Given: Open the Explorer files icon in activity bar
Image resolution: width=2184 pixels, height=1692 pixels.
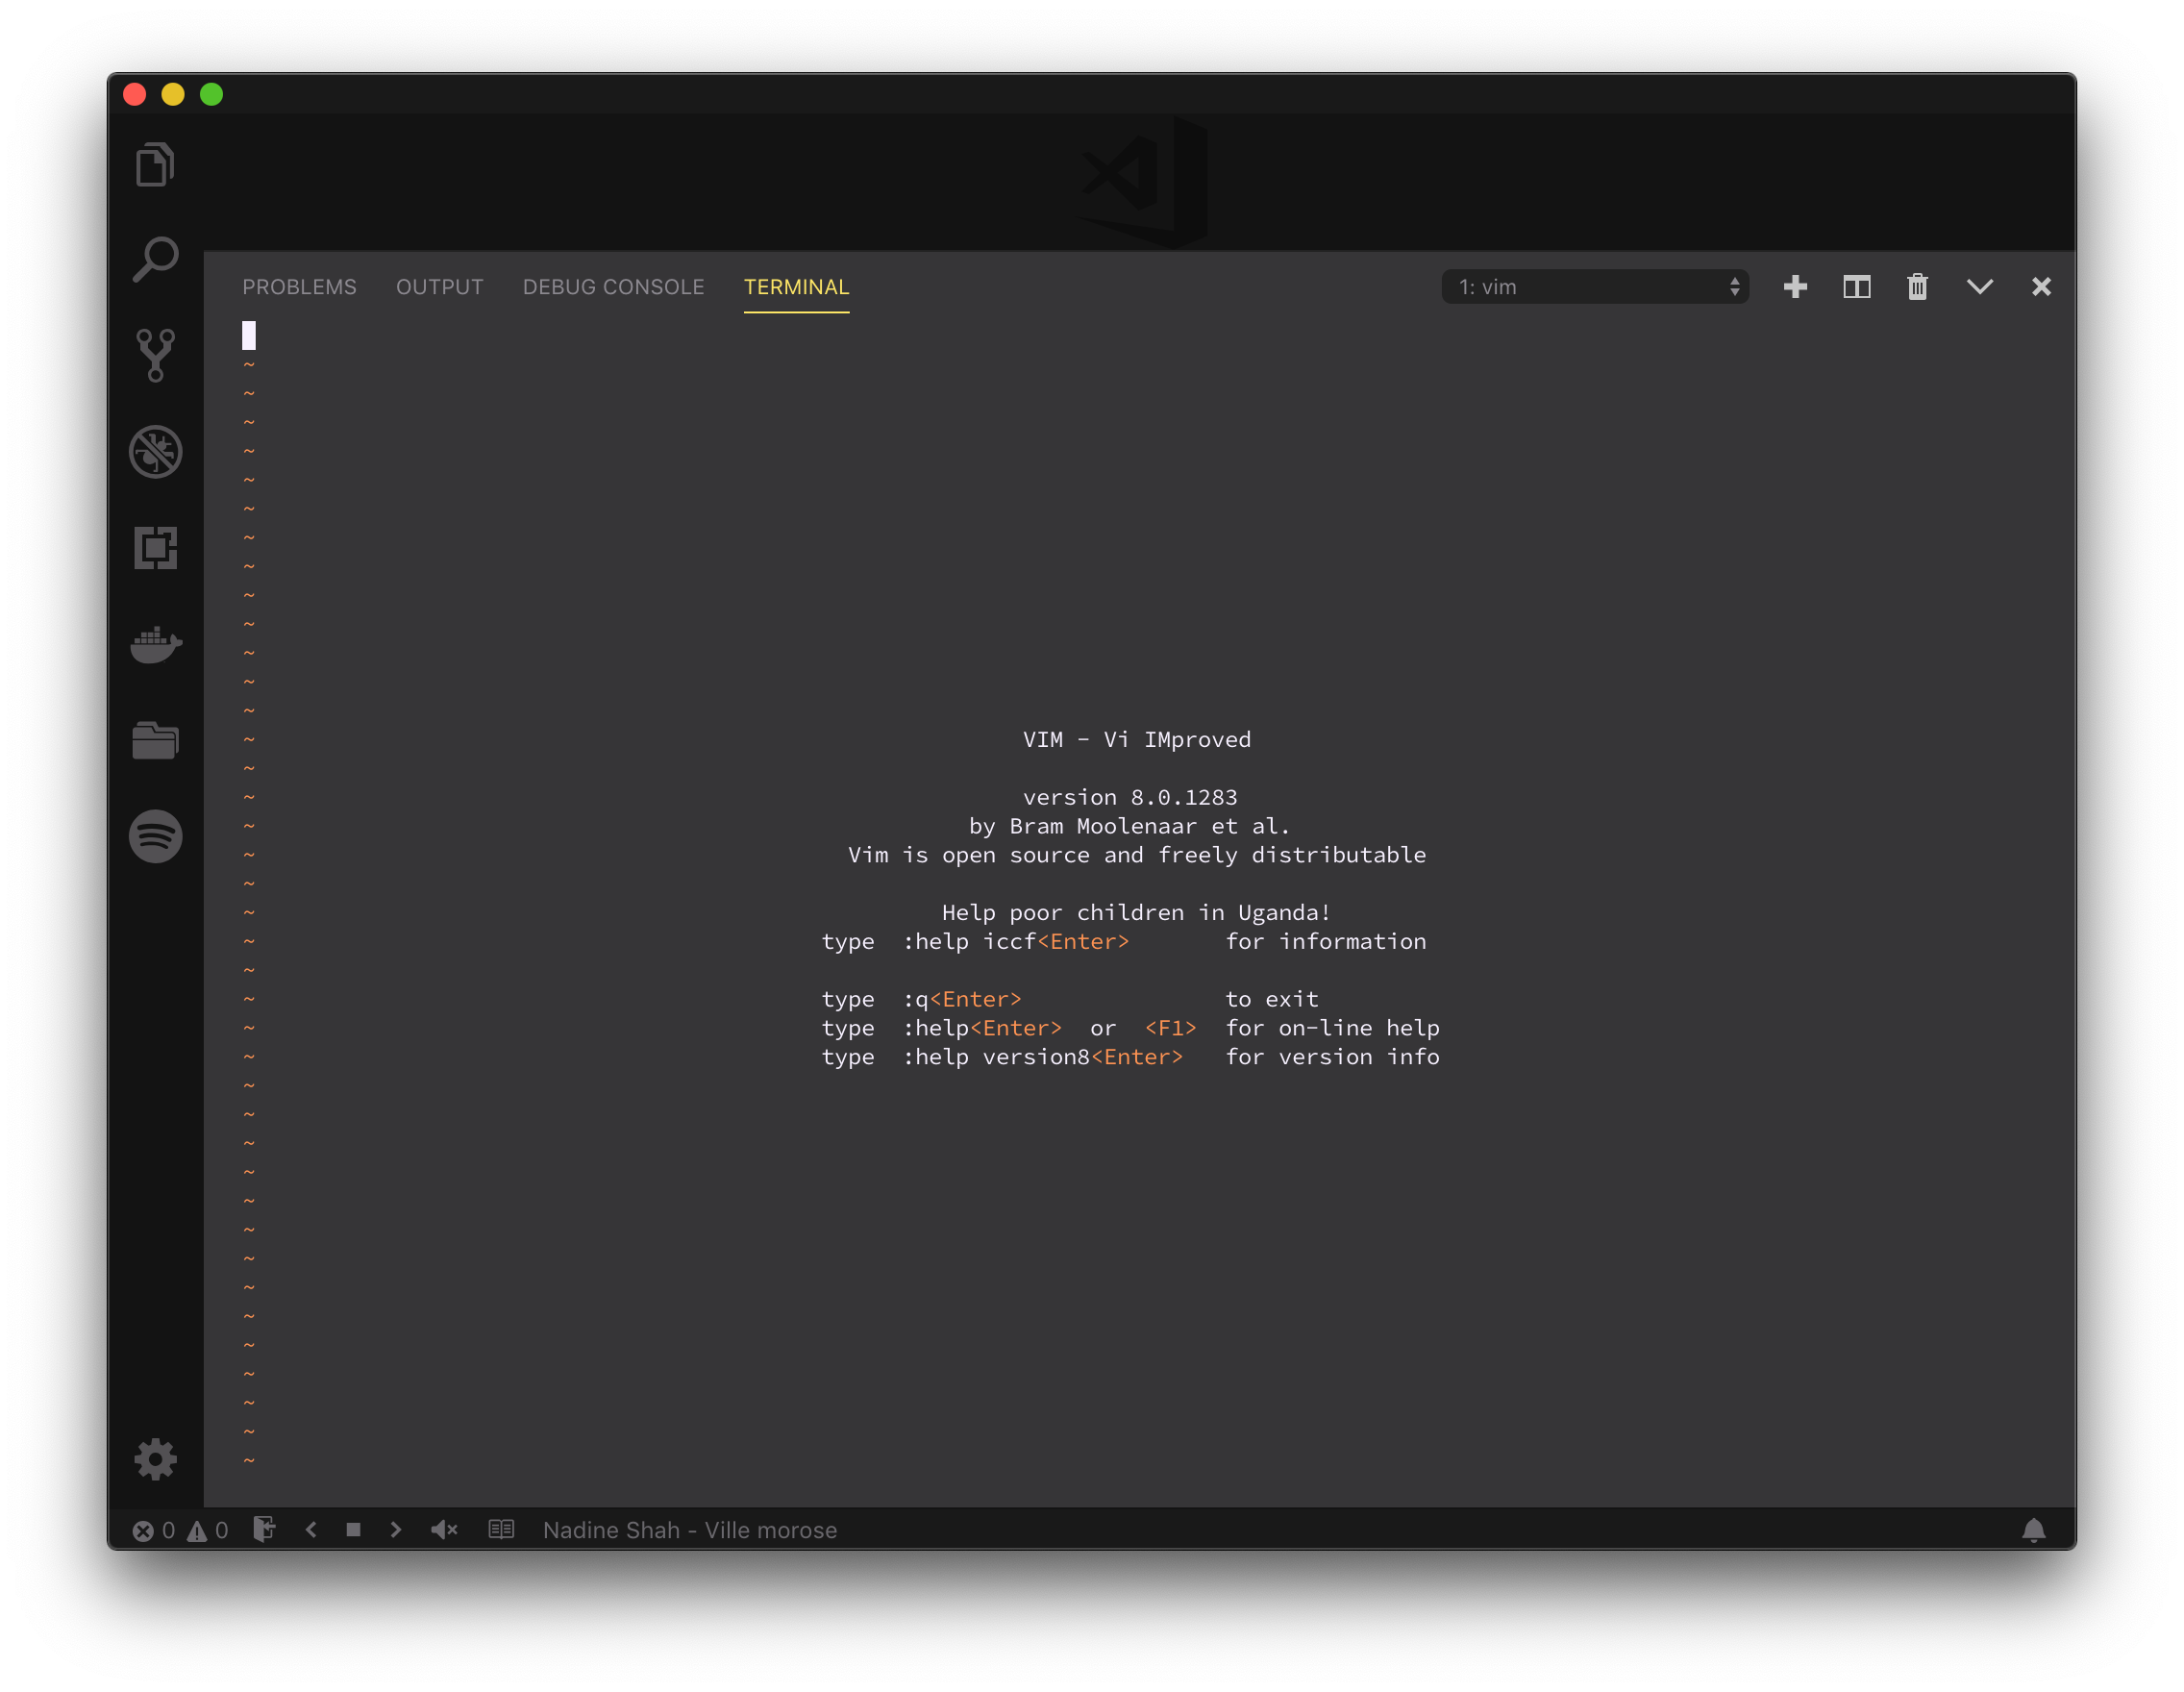Looking at the screenshot, I should click(155, 164).
